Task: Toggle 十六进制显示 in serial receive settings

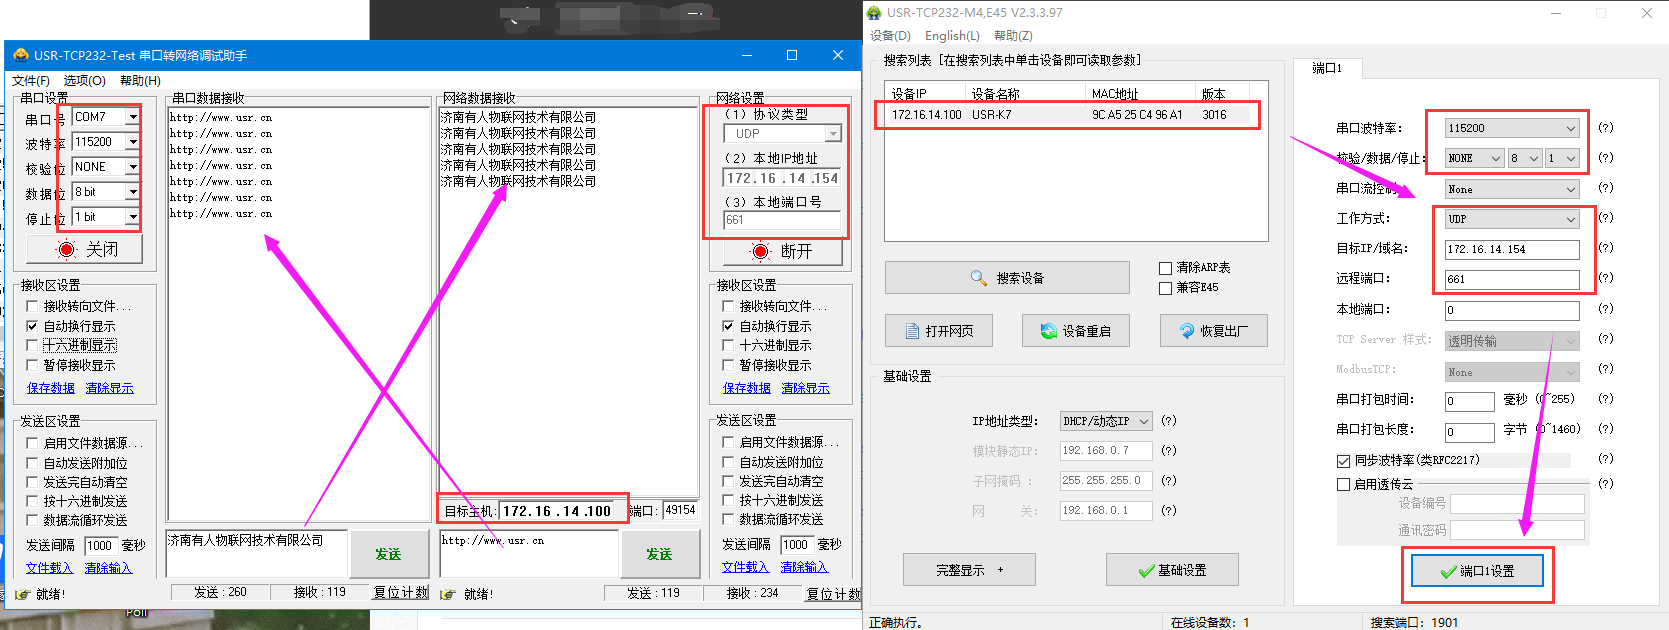Action: (32, 346)
